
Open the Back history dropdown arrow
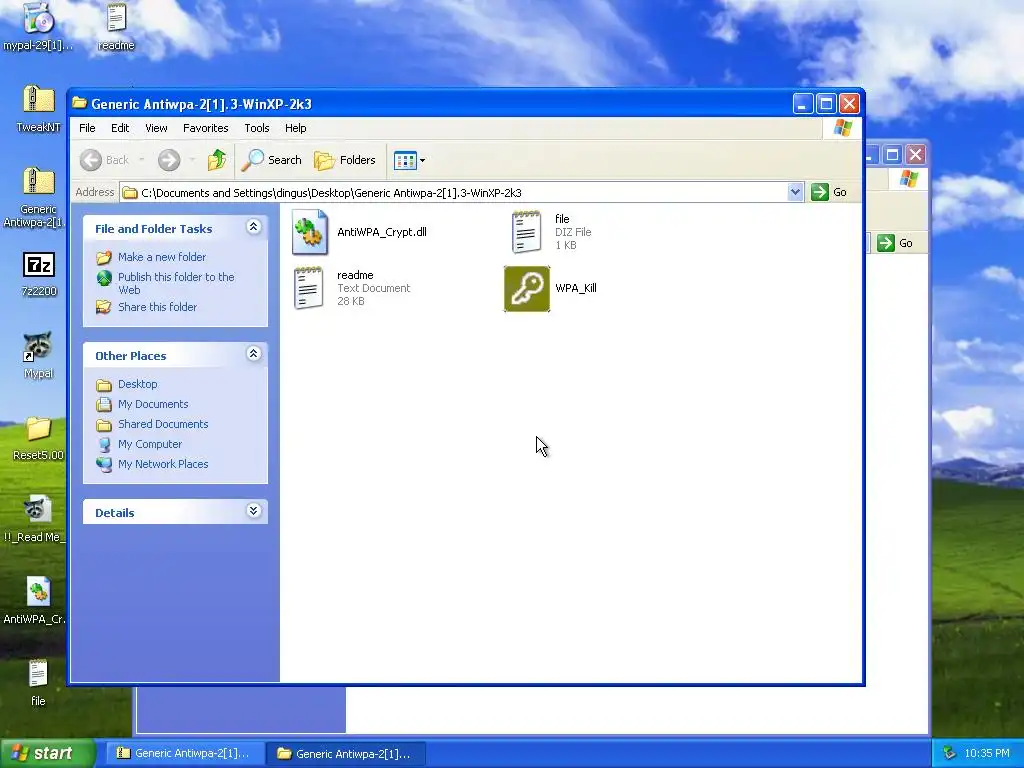tap(141, 160)
